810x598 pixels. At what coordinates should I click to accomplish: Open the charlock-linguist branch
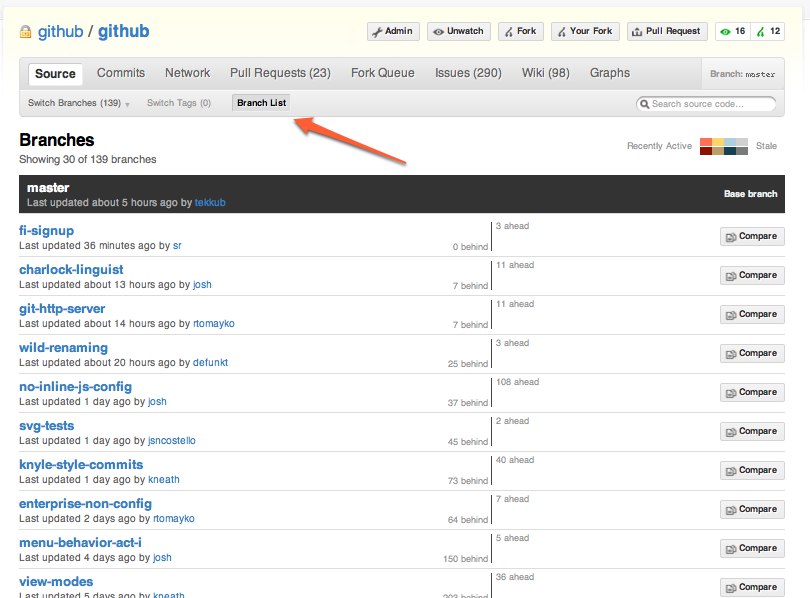point(71,270)
